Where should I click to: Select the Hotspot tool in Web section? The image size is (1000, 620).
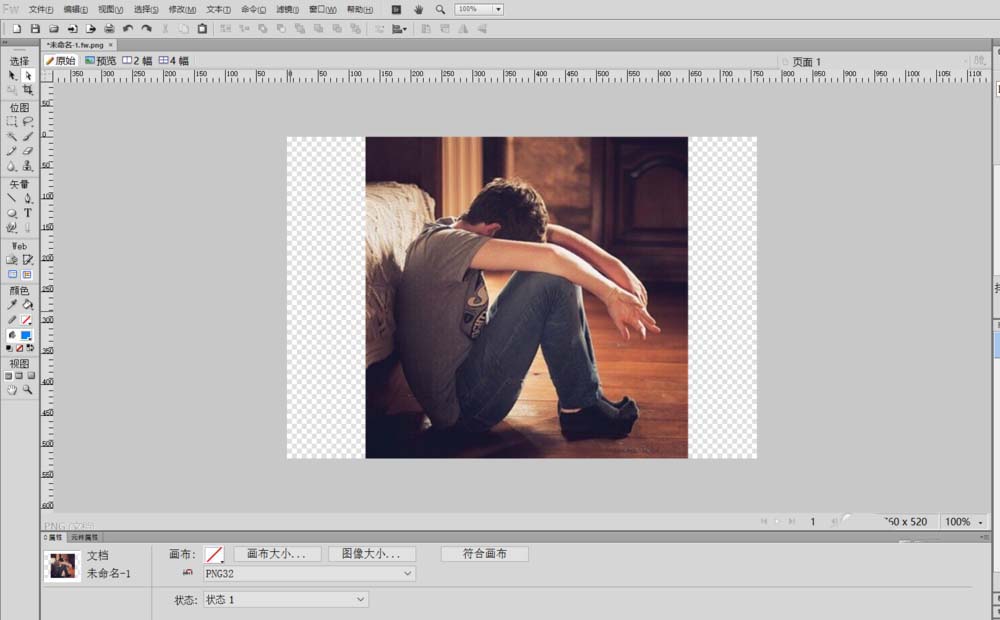click(11, 260)
